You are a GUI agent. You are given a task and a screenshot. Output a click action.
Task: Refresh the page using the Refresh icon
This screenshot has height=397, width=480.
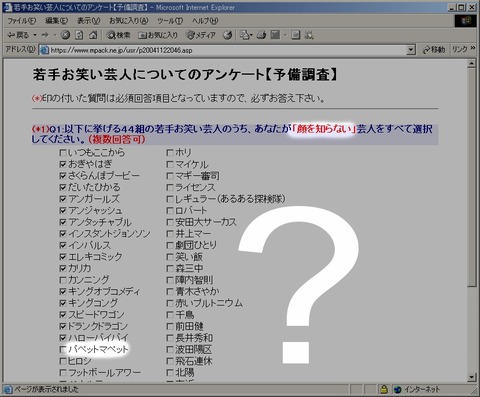79,35
